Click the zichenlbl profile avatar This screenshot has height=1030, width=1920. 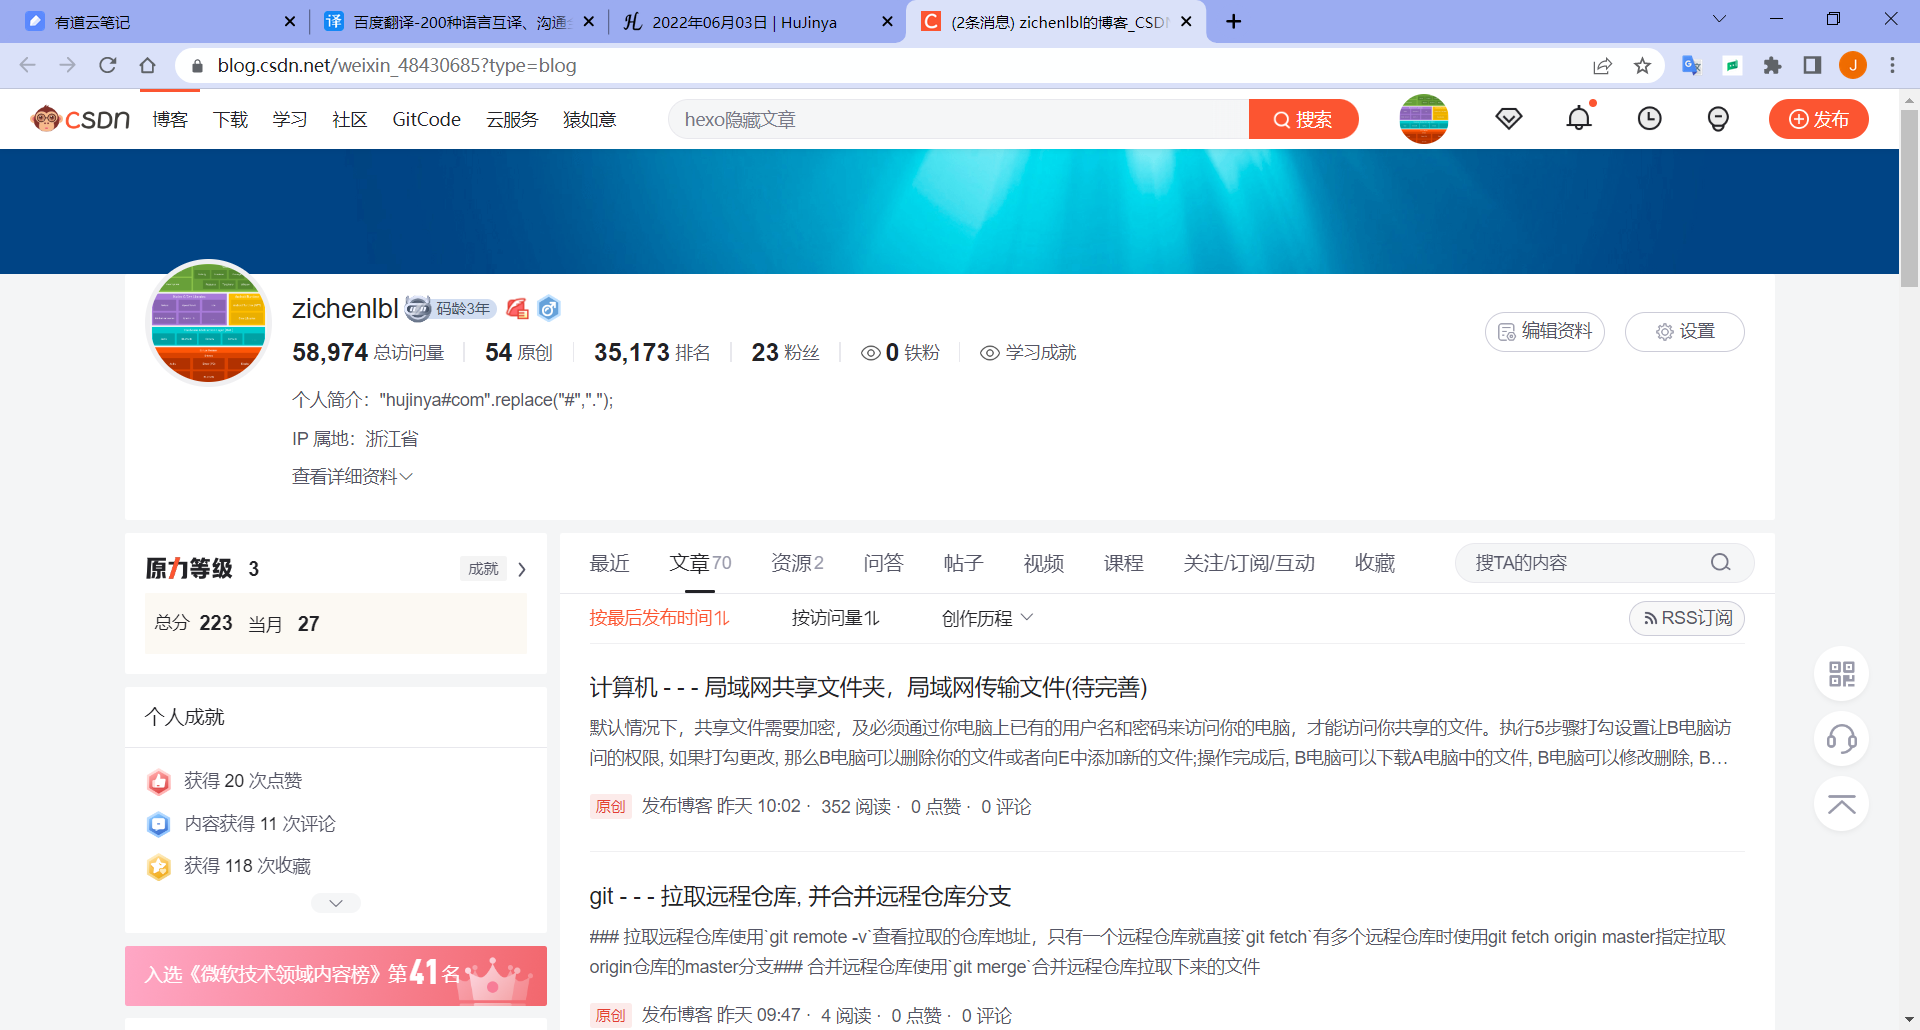[x=208, y=322]
